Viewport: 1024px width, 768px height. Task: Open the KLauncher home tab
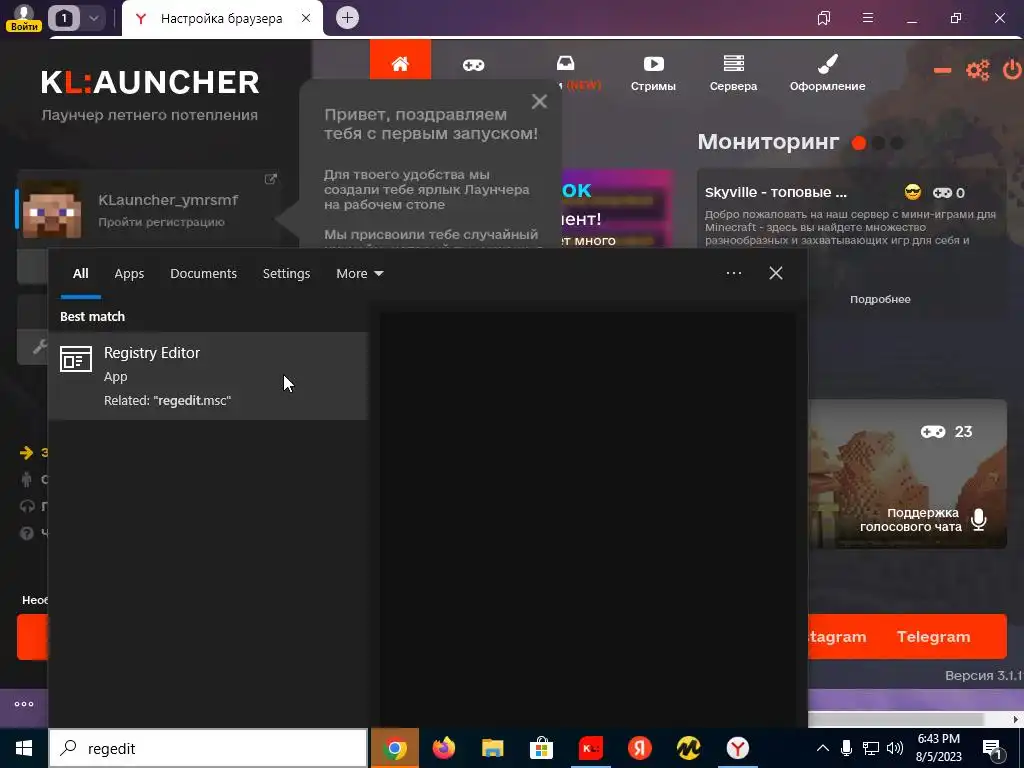[x=400, y=63]
